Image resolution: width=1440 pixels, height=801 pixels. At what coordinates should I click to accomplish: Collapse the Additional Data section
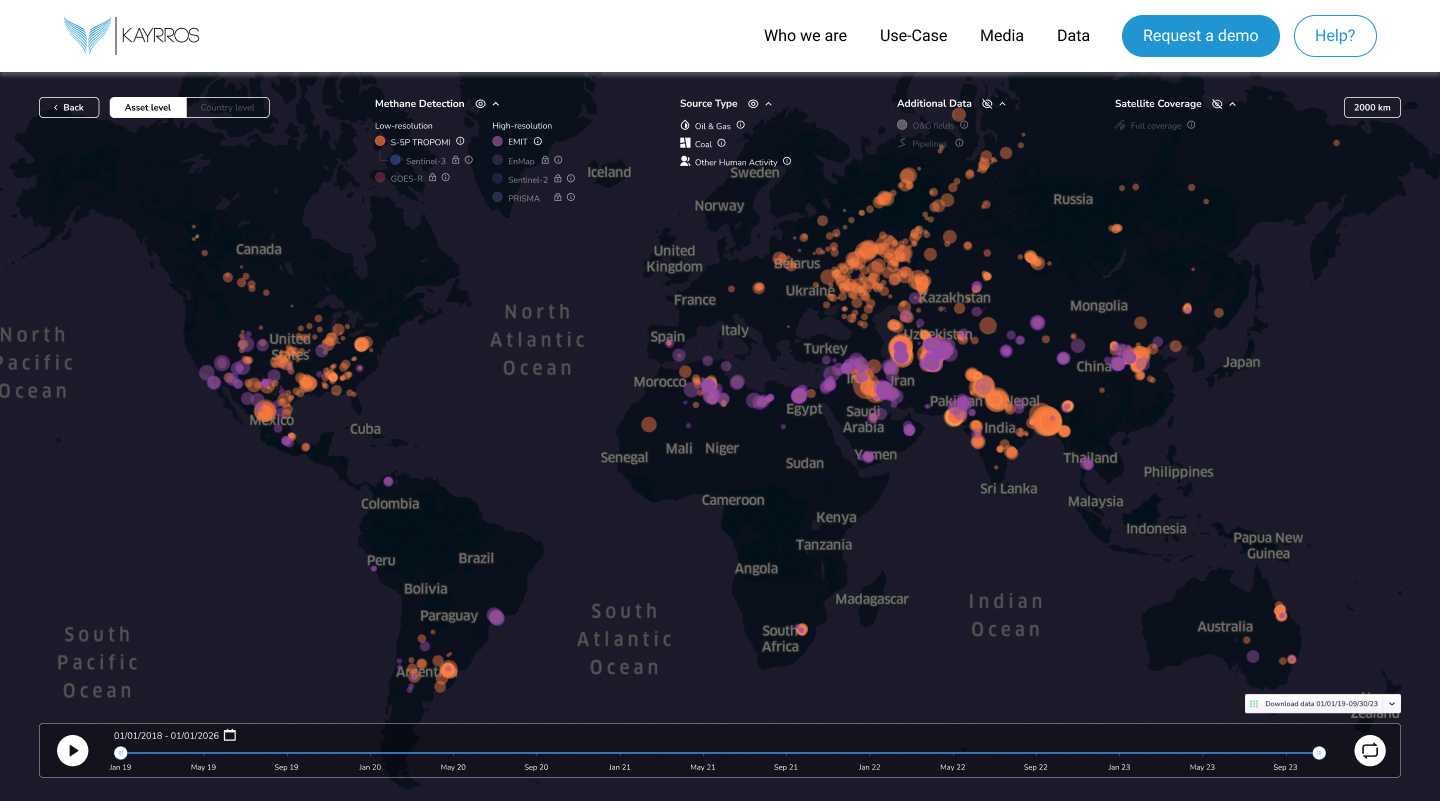click(1002, 104)
